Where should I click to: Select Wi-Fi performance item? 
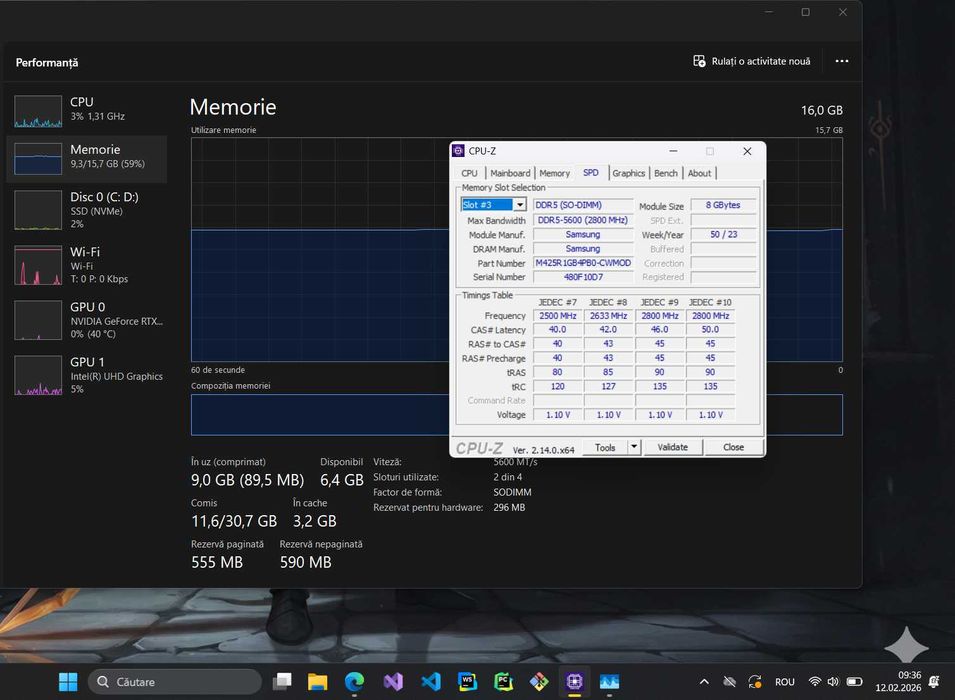coord(86,264)
